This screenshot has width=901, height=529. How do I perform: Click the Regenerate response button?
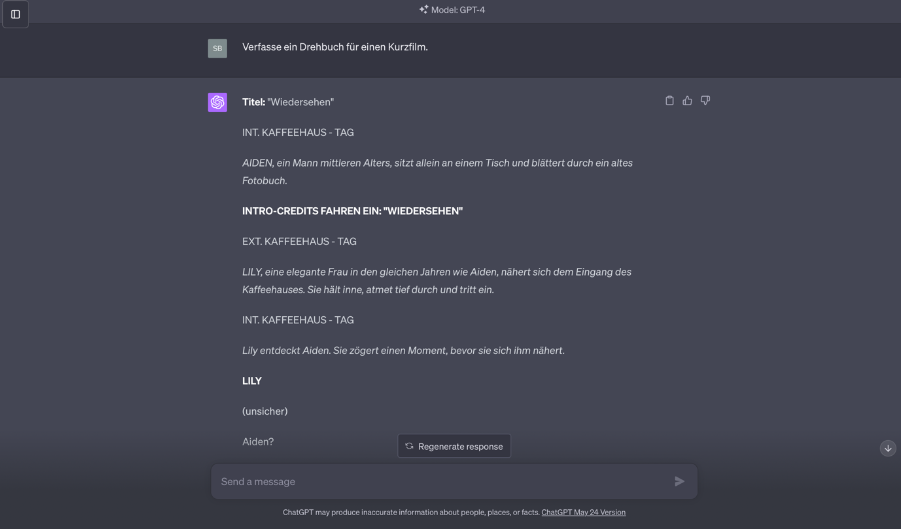click(x=454, y=446)
